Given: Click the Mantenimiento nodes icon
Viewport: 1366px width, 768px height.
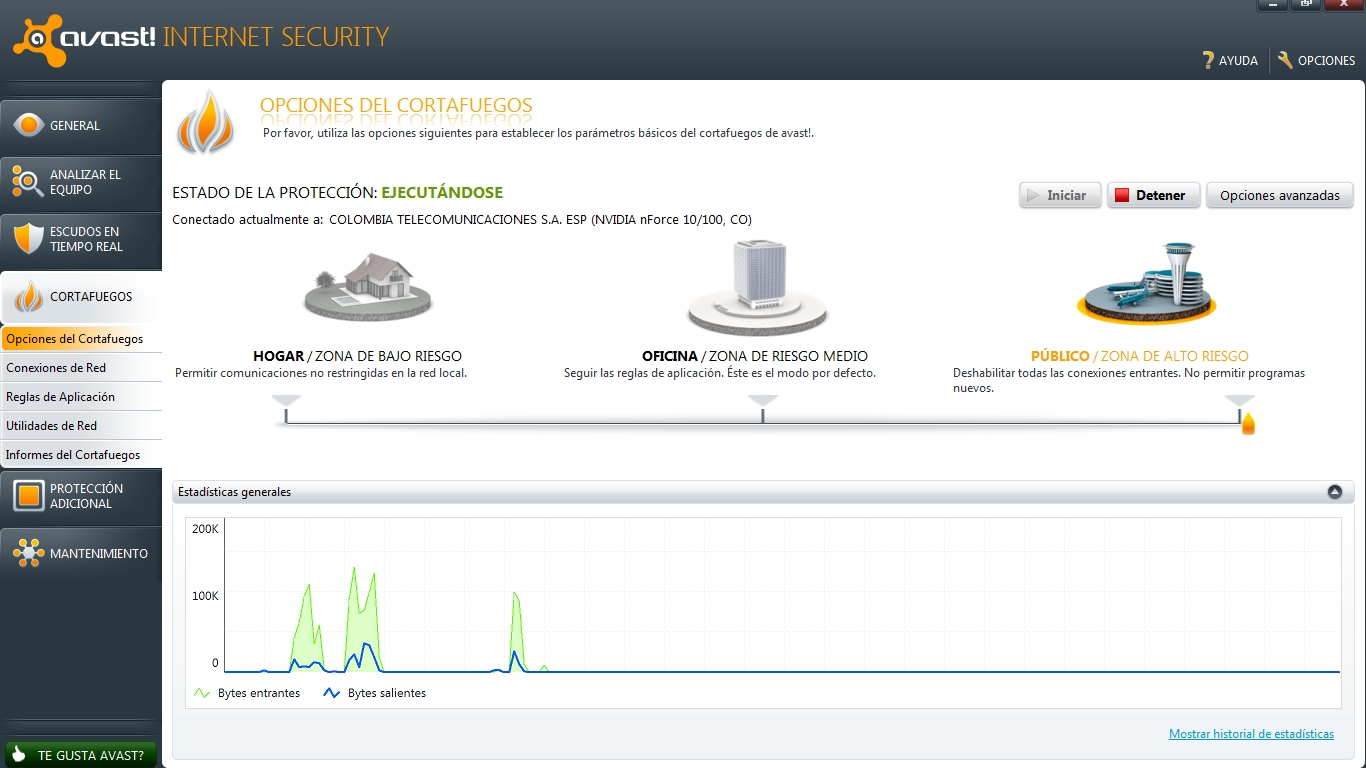Looking at the screenshot, I should [29, 553].
